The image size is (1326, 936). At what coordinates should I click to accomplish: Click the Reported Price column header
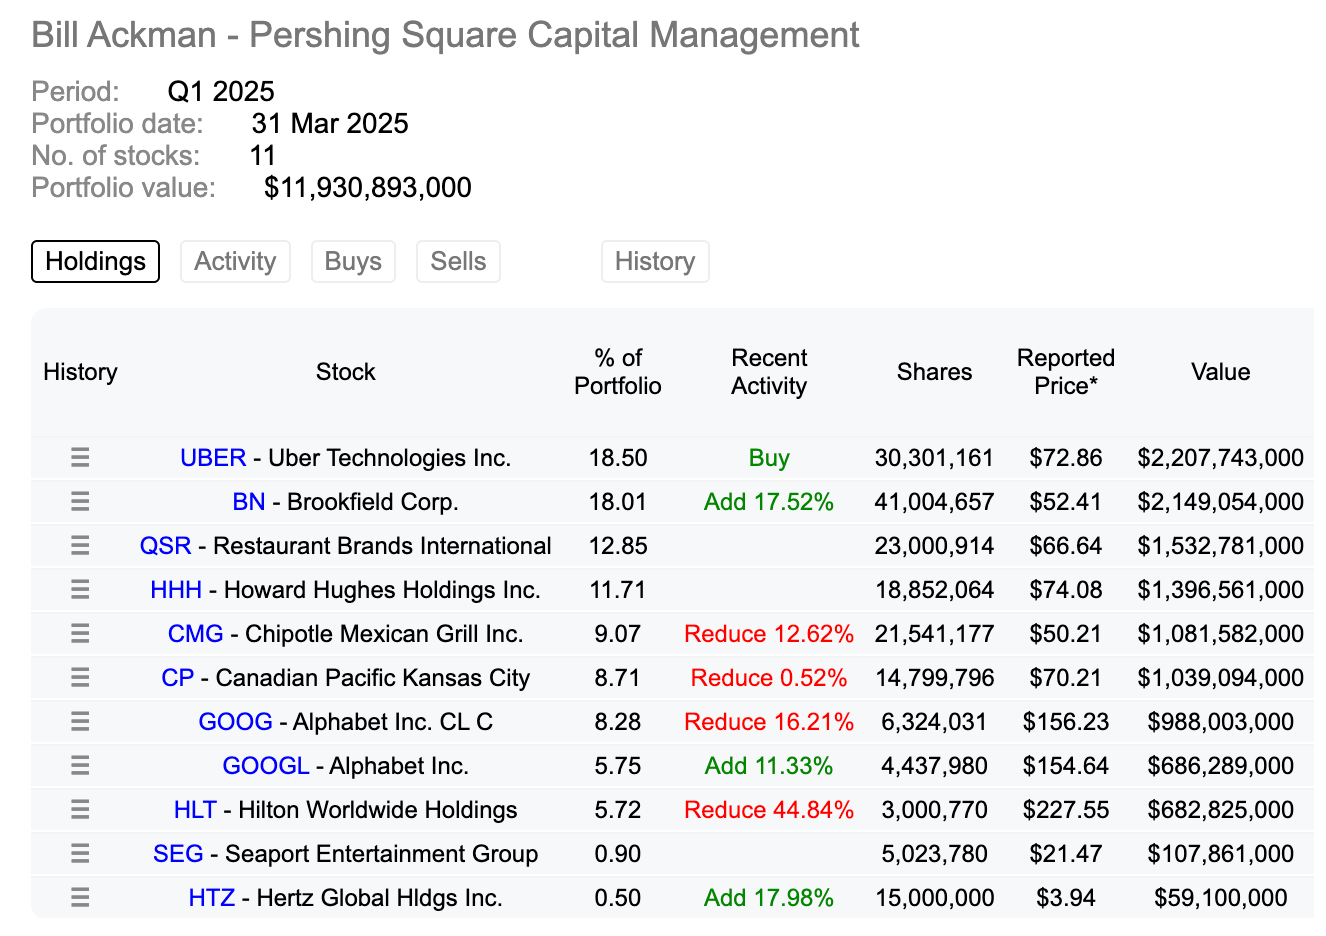coord(1066,372)
